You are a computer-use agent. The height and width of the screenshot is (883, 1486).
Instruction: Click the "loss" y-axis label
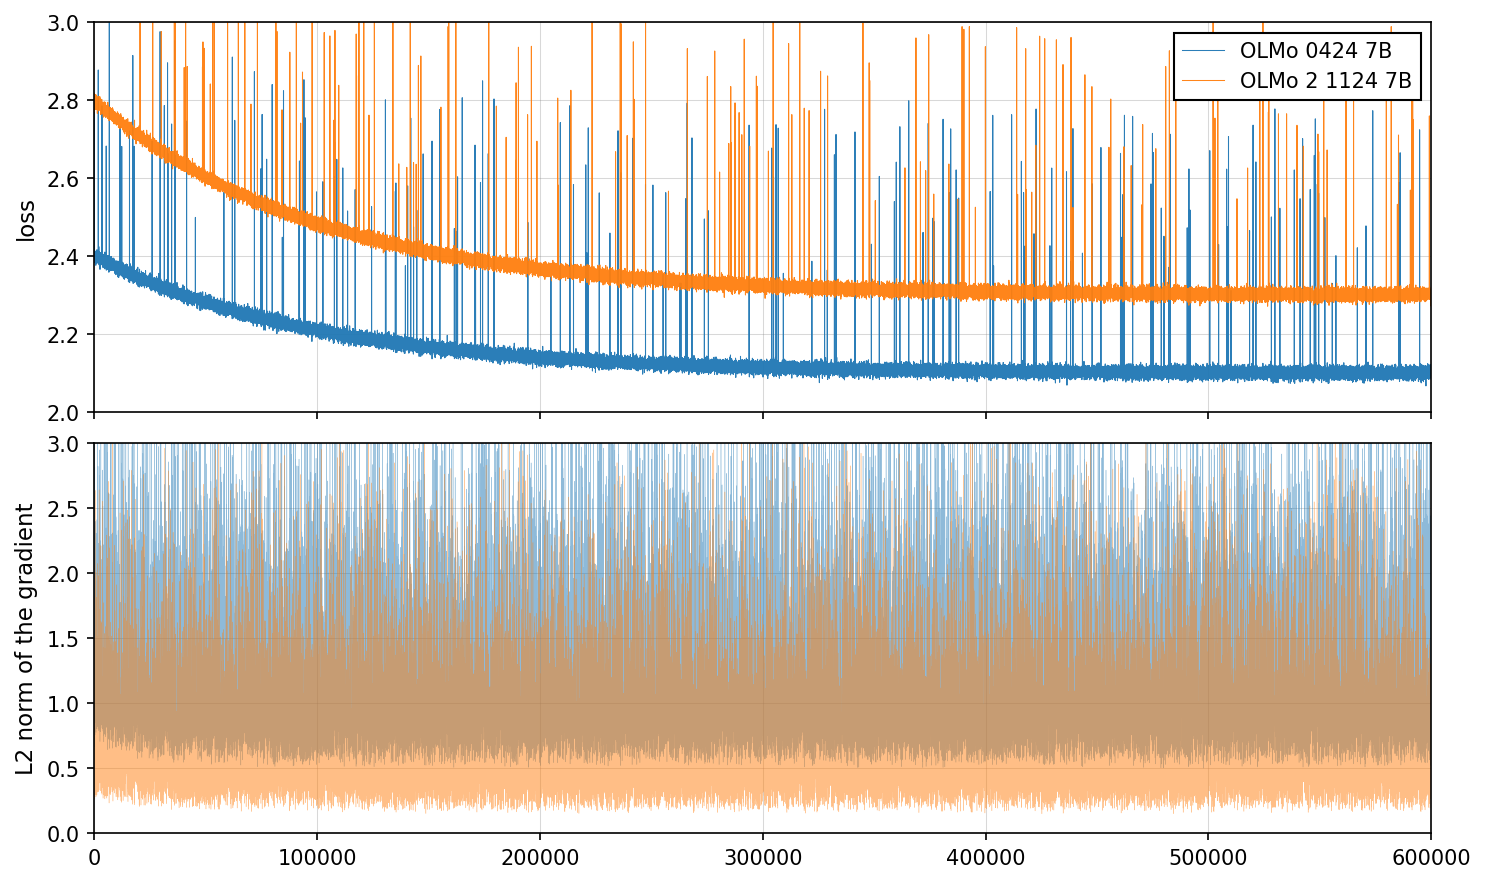[27, 221]
